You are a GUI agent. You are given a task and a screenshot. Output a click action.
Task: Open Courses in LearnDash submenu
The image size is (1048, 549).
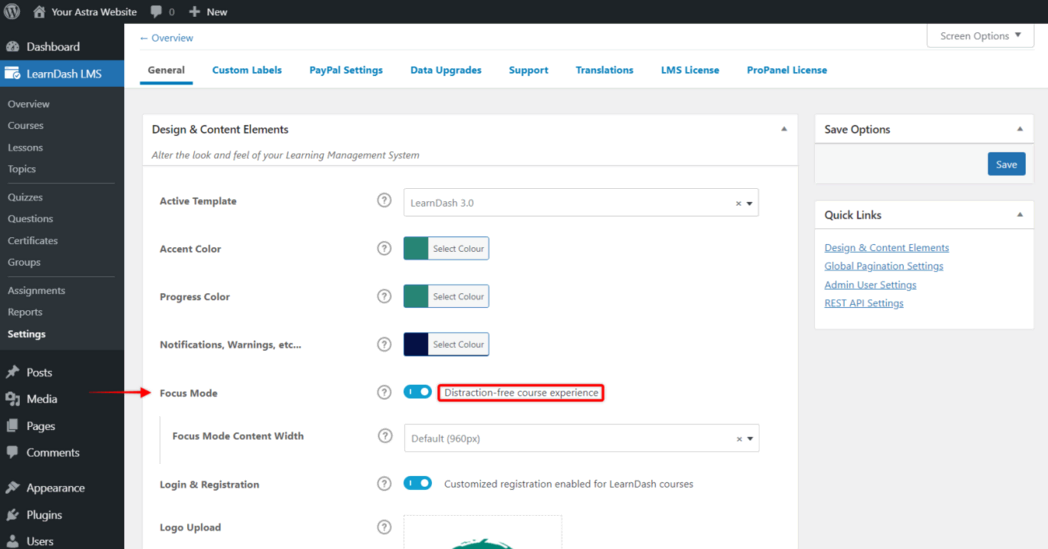(26, 126)
